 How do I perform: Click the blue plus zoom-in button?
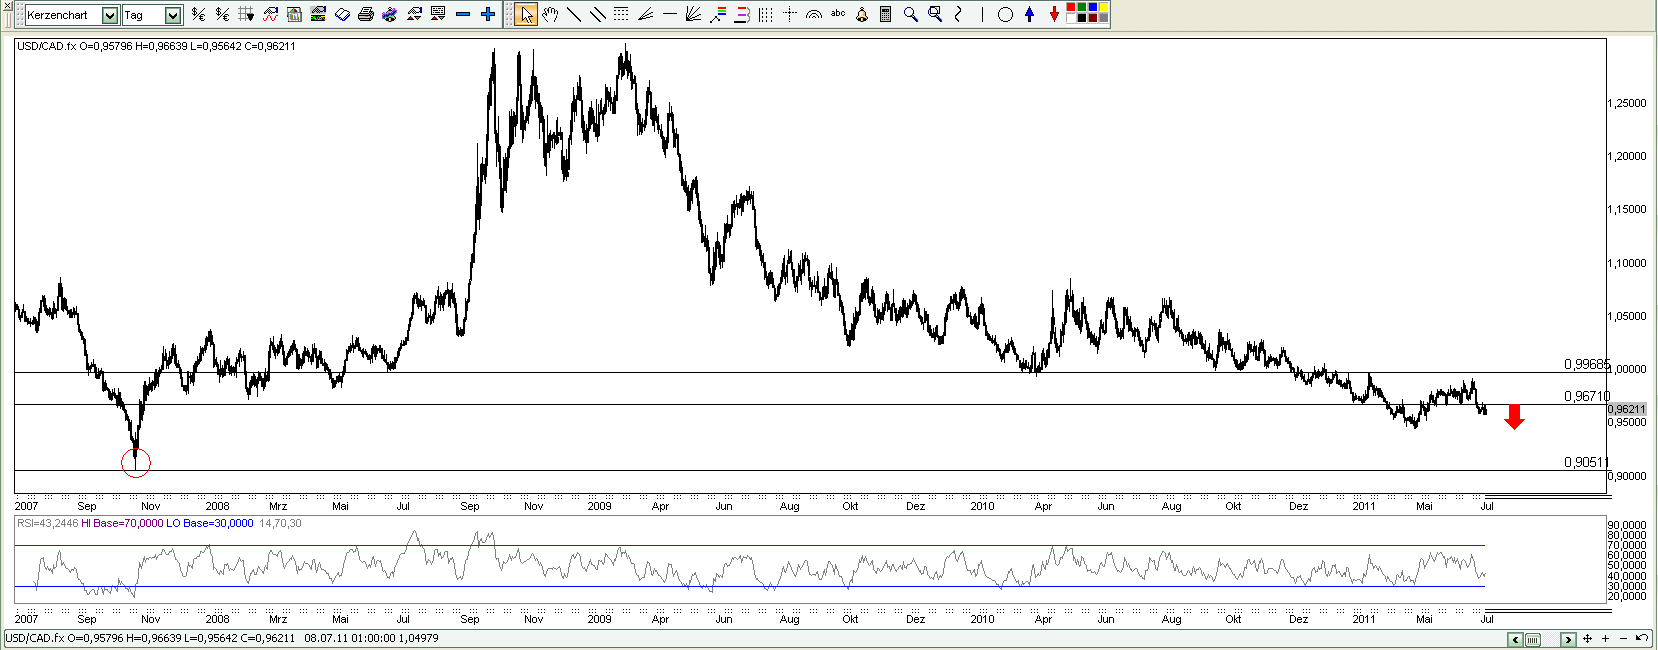(488, 14)
